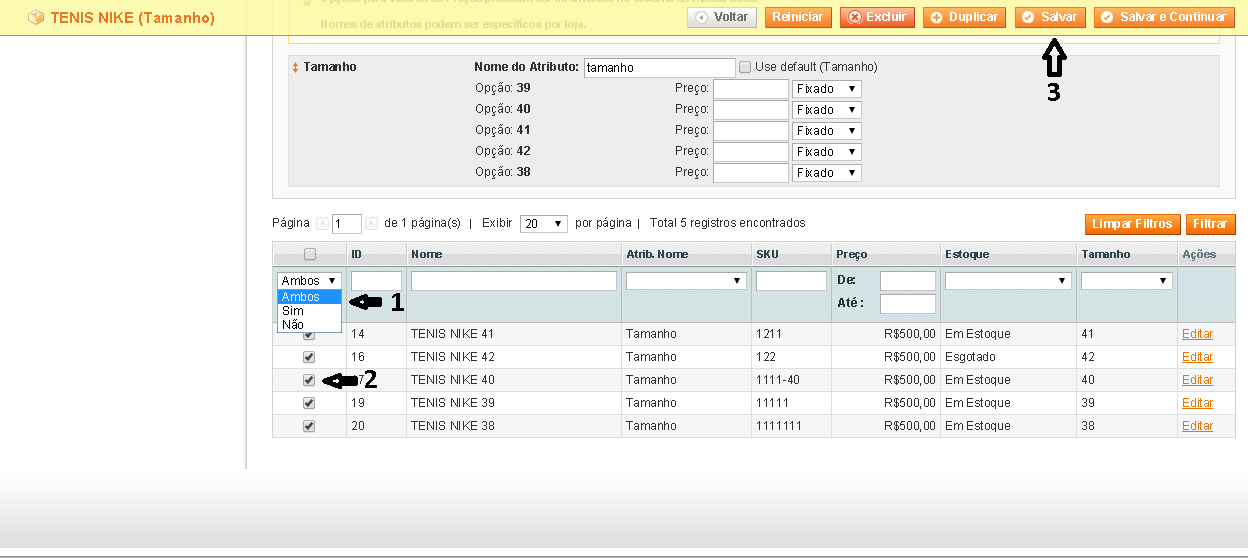Click the page number input field
Viewport: 1248px width, 558px height.
tap(347, 224)
